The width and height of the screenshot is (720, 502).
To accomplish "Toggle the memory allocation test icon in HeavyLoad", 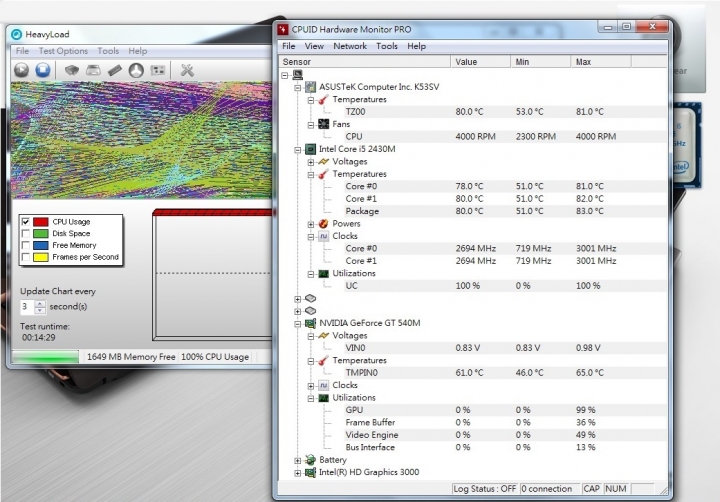I will pos(115,70).
